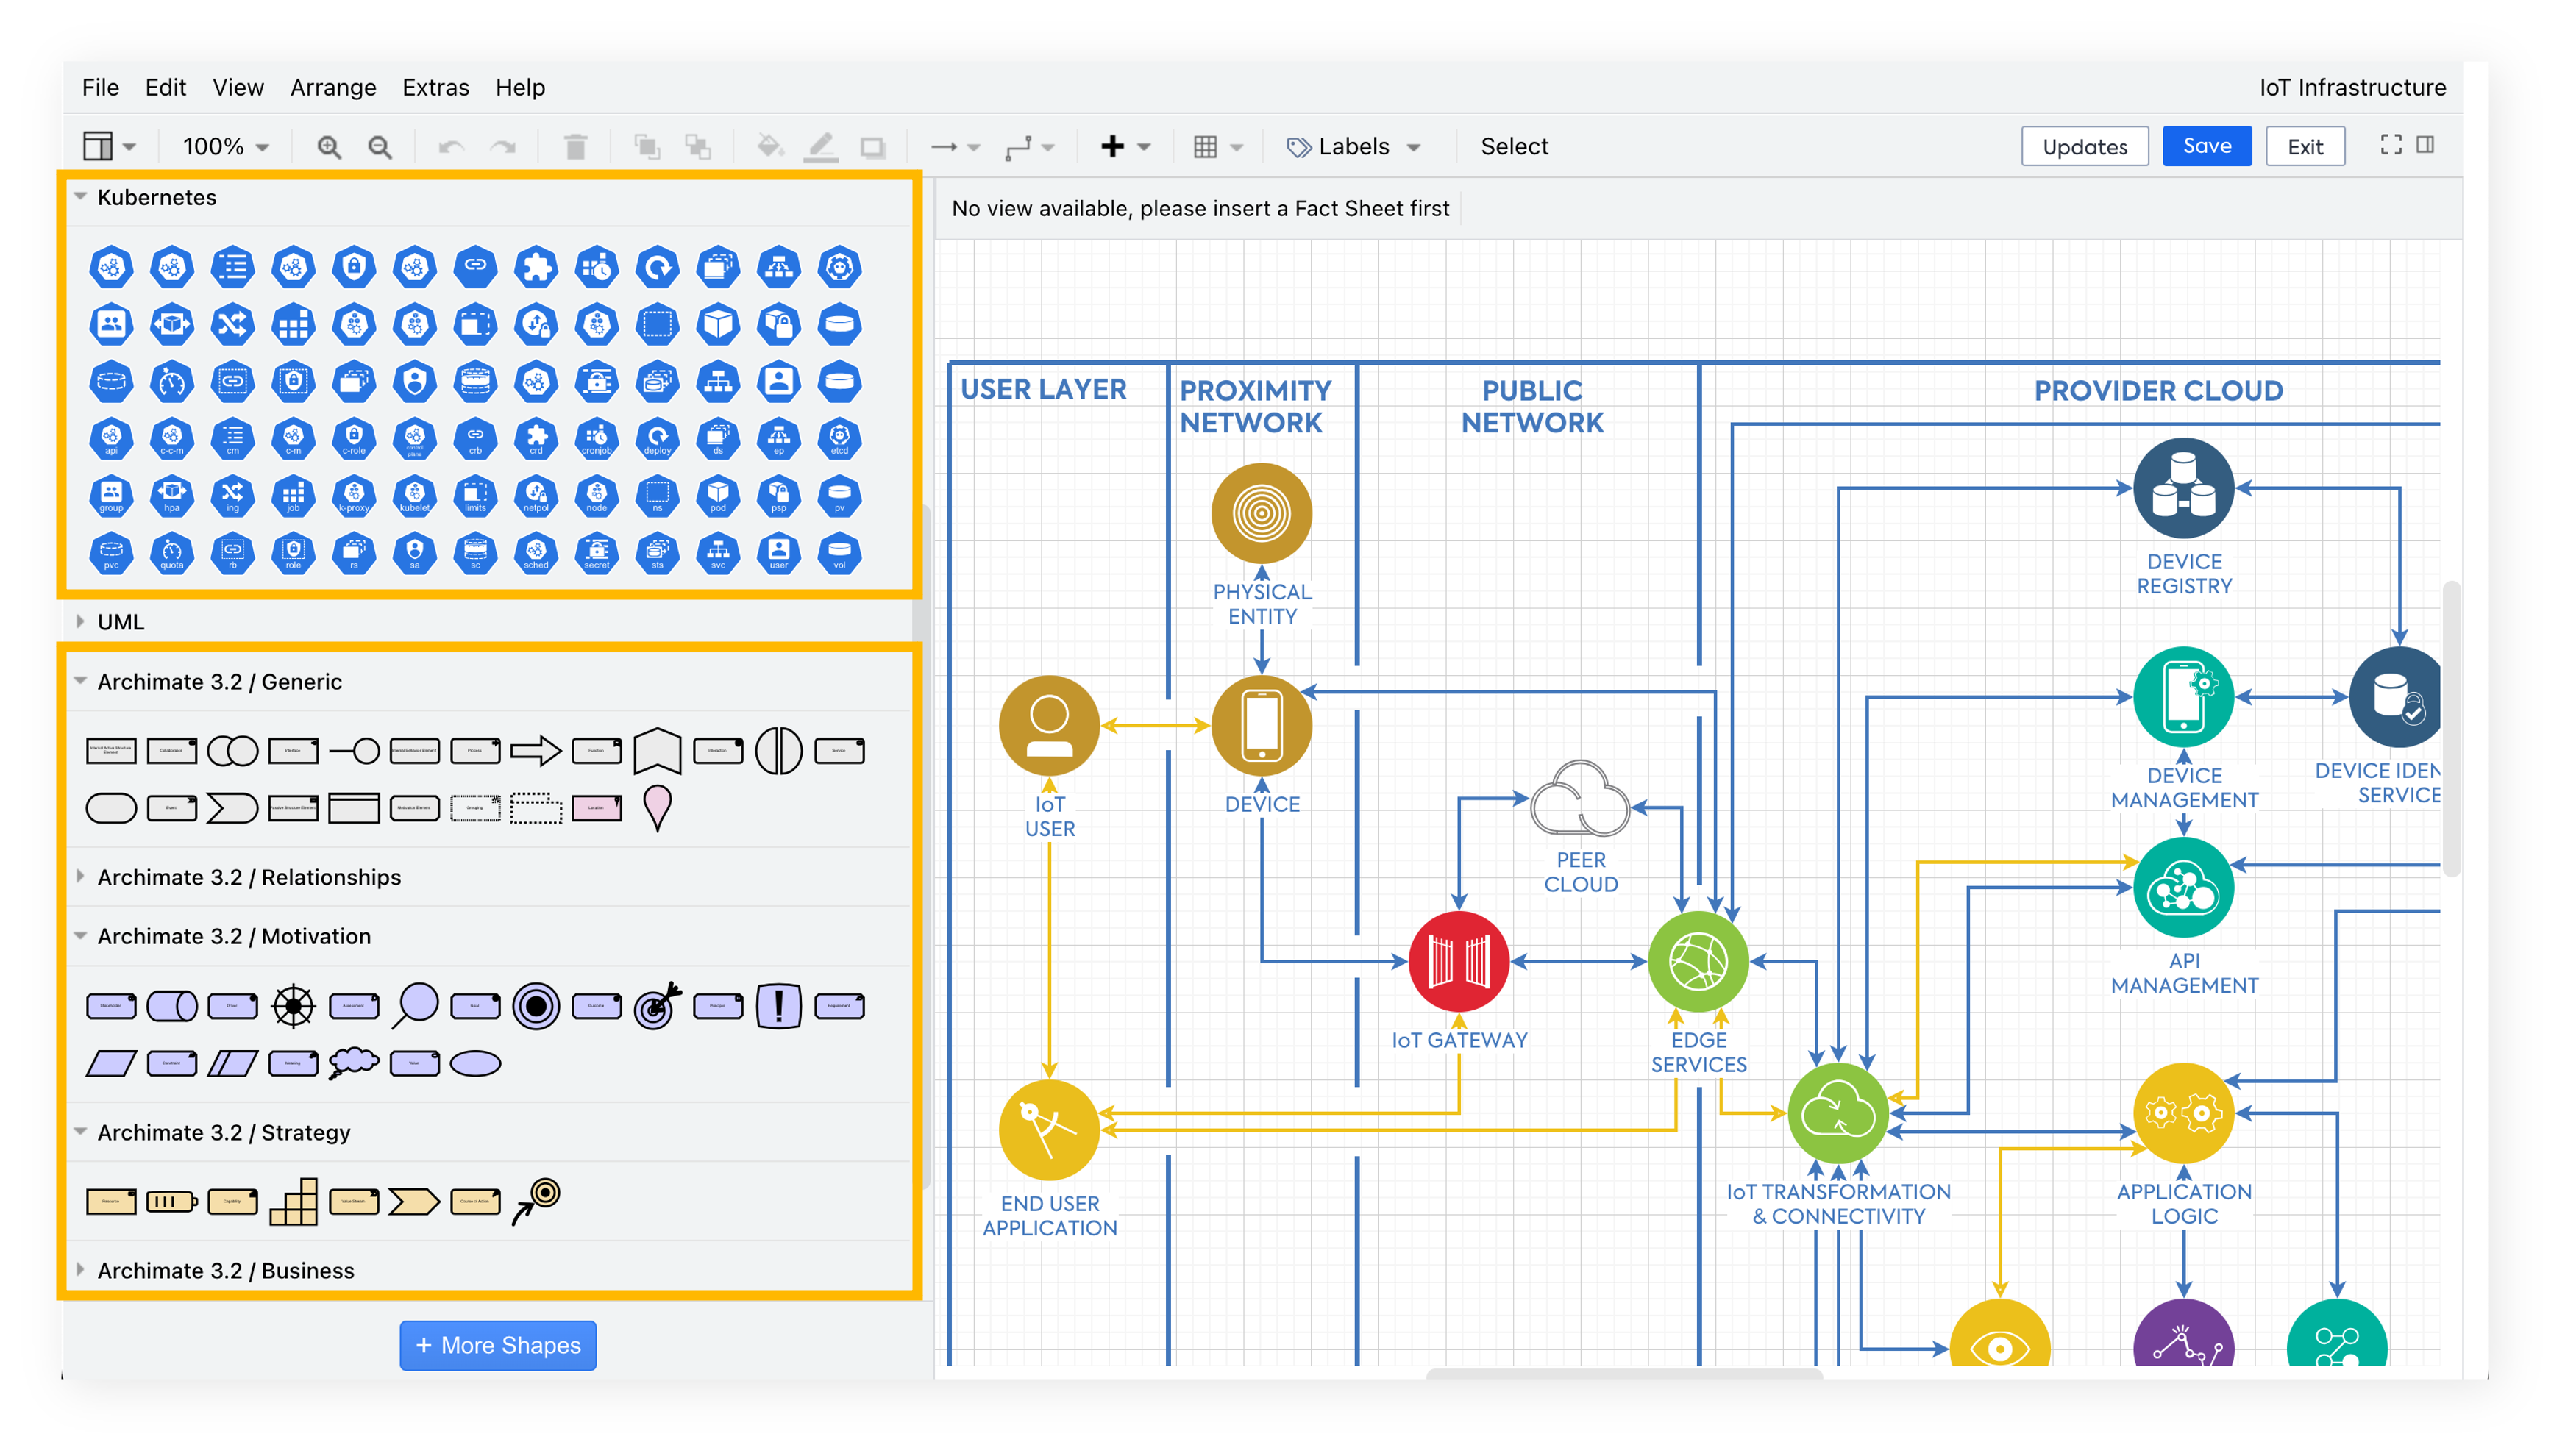The height and width of the screenshot is (1456, 2565).
Task: Select the Kubernetes 'cronjob' shape
Action: coord(596,439)
